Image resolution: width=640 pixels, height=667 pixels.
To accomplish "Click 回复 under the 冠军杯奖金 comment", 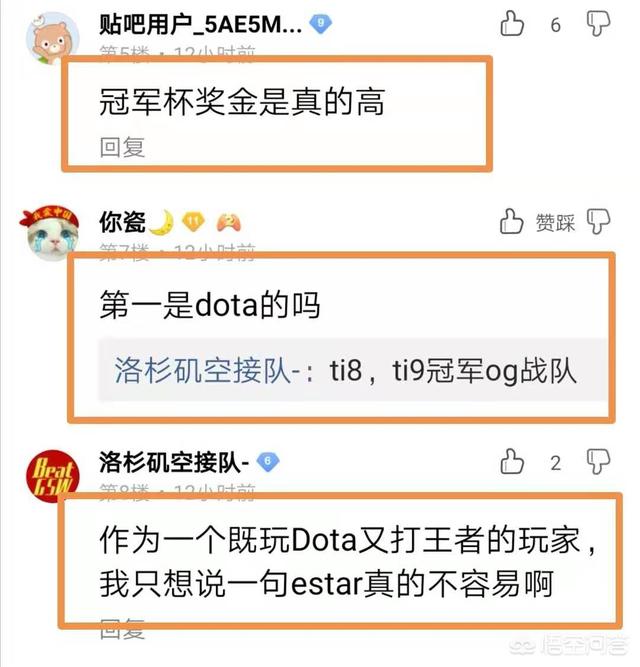I will pos(122,147).
